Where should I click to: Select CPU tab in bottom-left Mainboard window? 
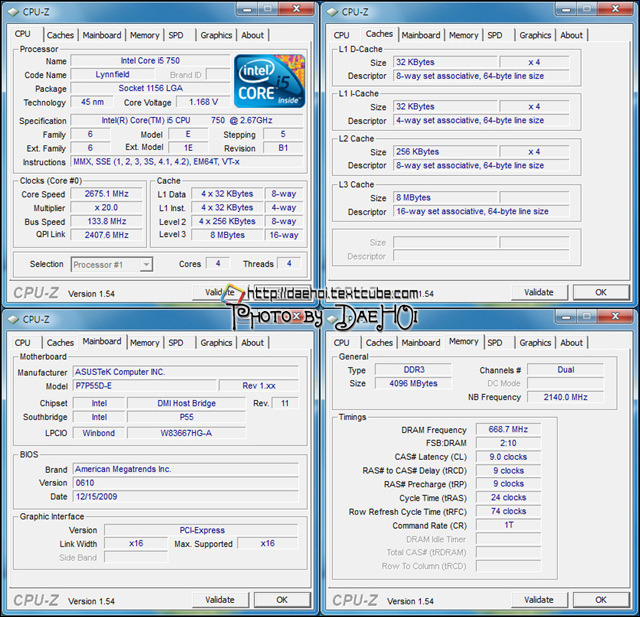point(22,343)
